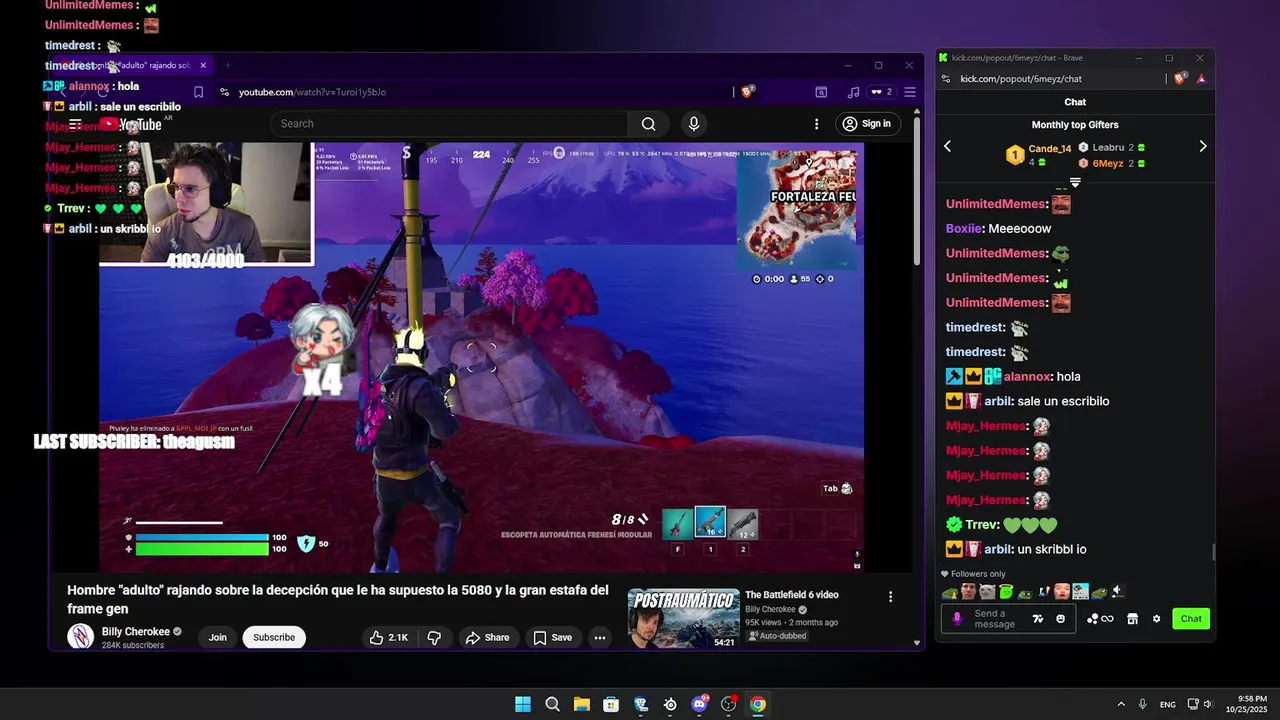The width and height of the screenshot is (1280, 720).
Task: Open Leabru gifter name
Action: [x=1108, y=148]
